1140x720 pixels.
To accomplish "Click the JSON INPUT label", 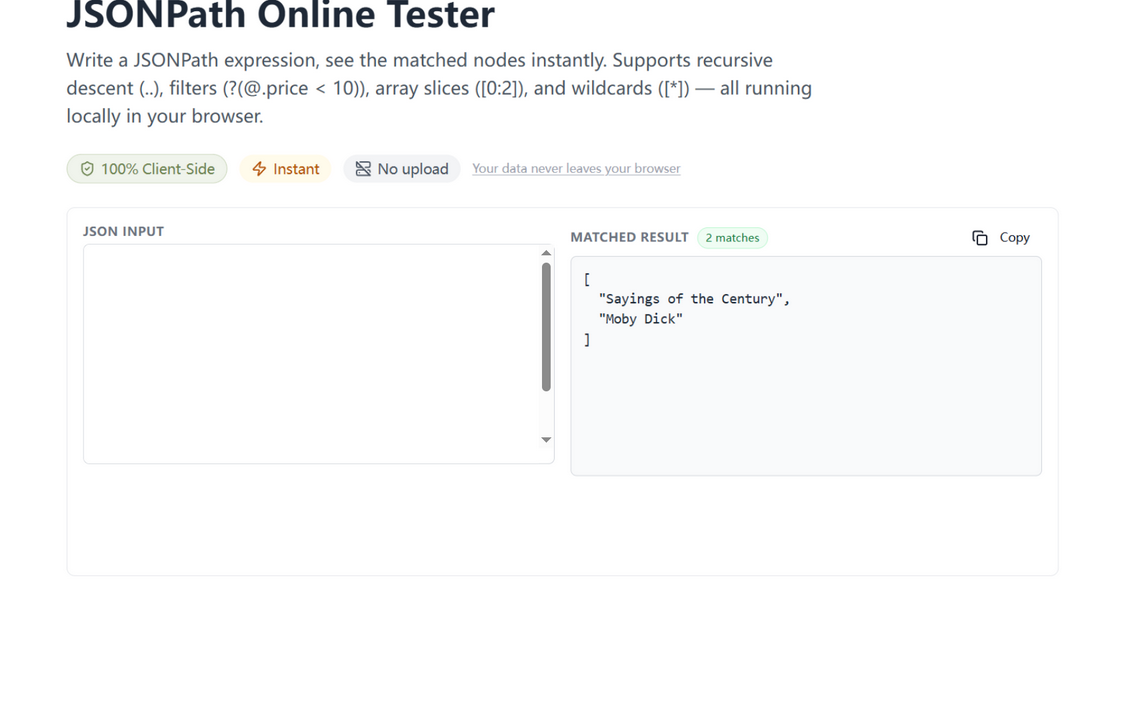I will click(123, 231).
